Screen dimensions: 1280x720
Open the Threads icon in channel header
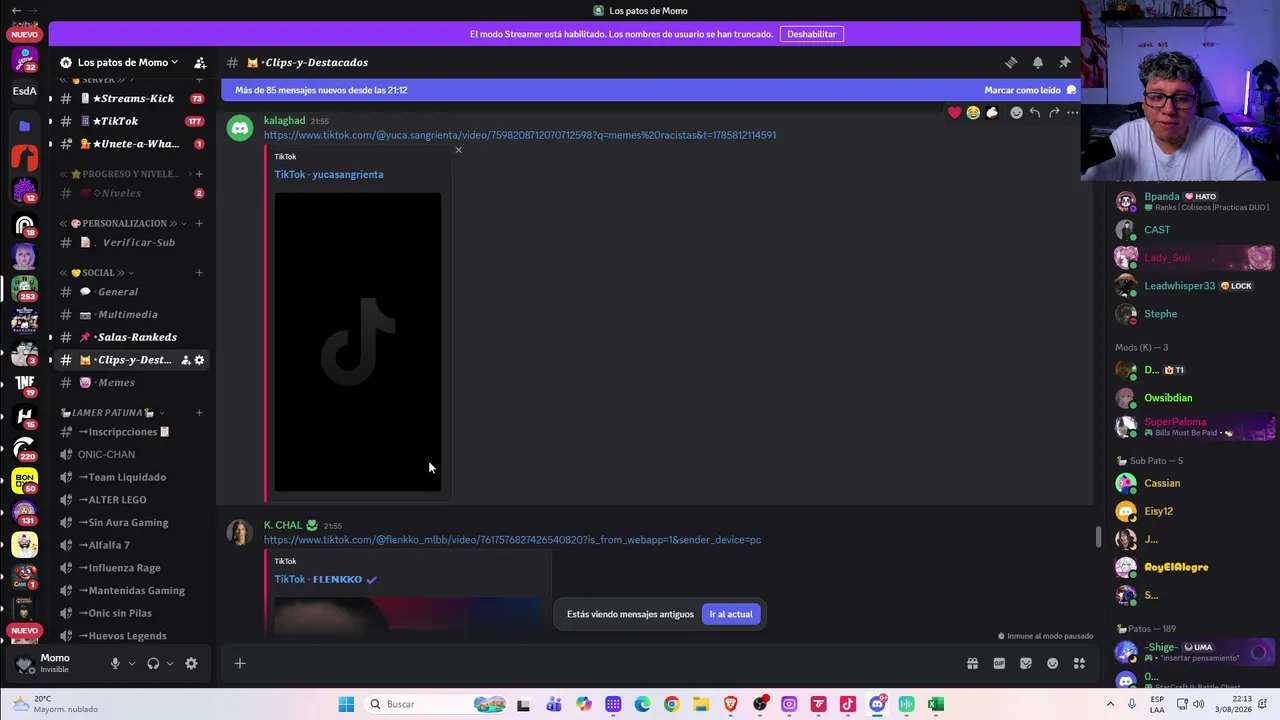[1011, 62]
